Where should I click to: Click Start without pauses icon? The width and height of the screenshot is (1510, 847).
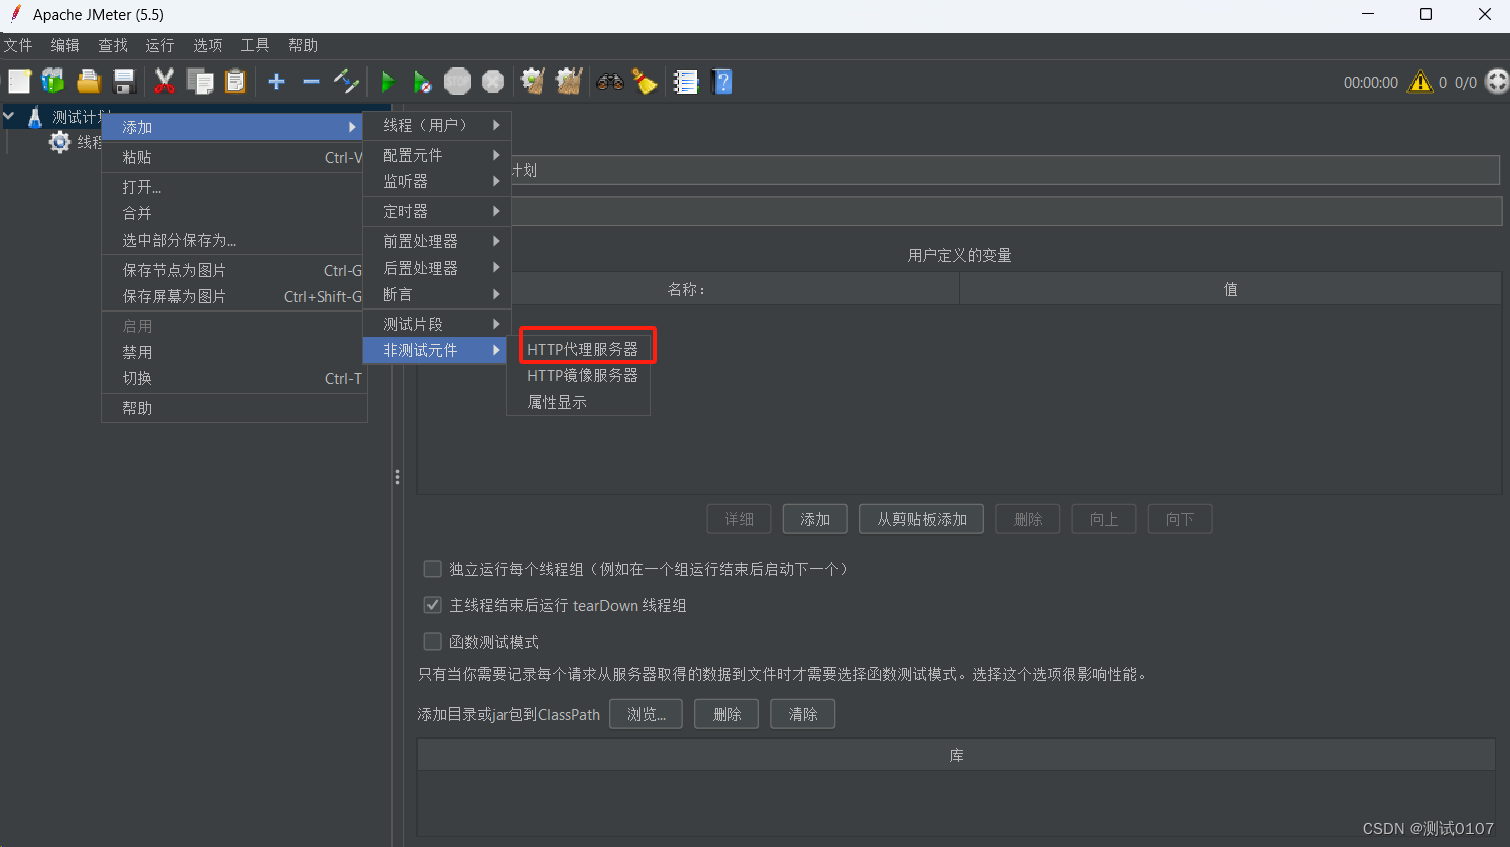[x=423, y=82]
